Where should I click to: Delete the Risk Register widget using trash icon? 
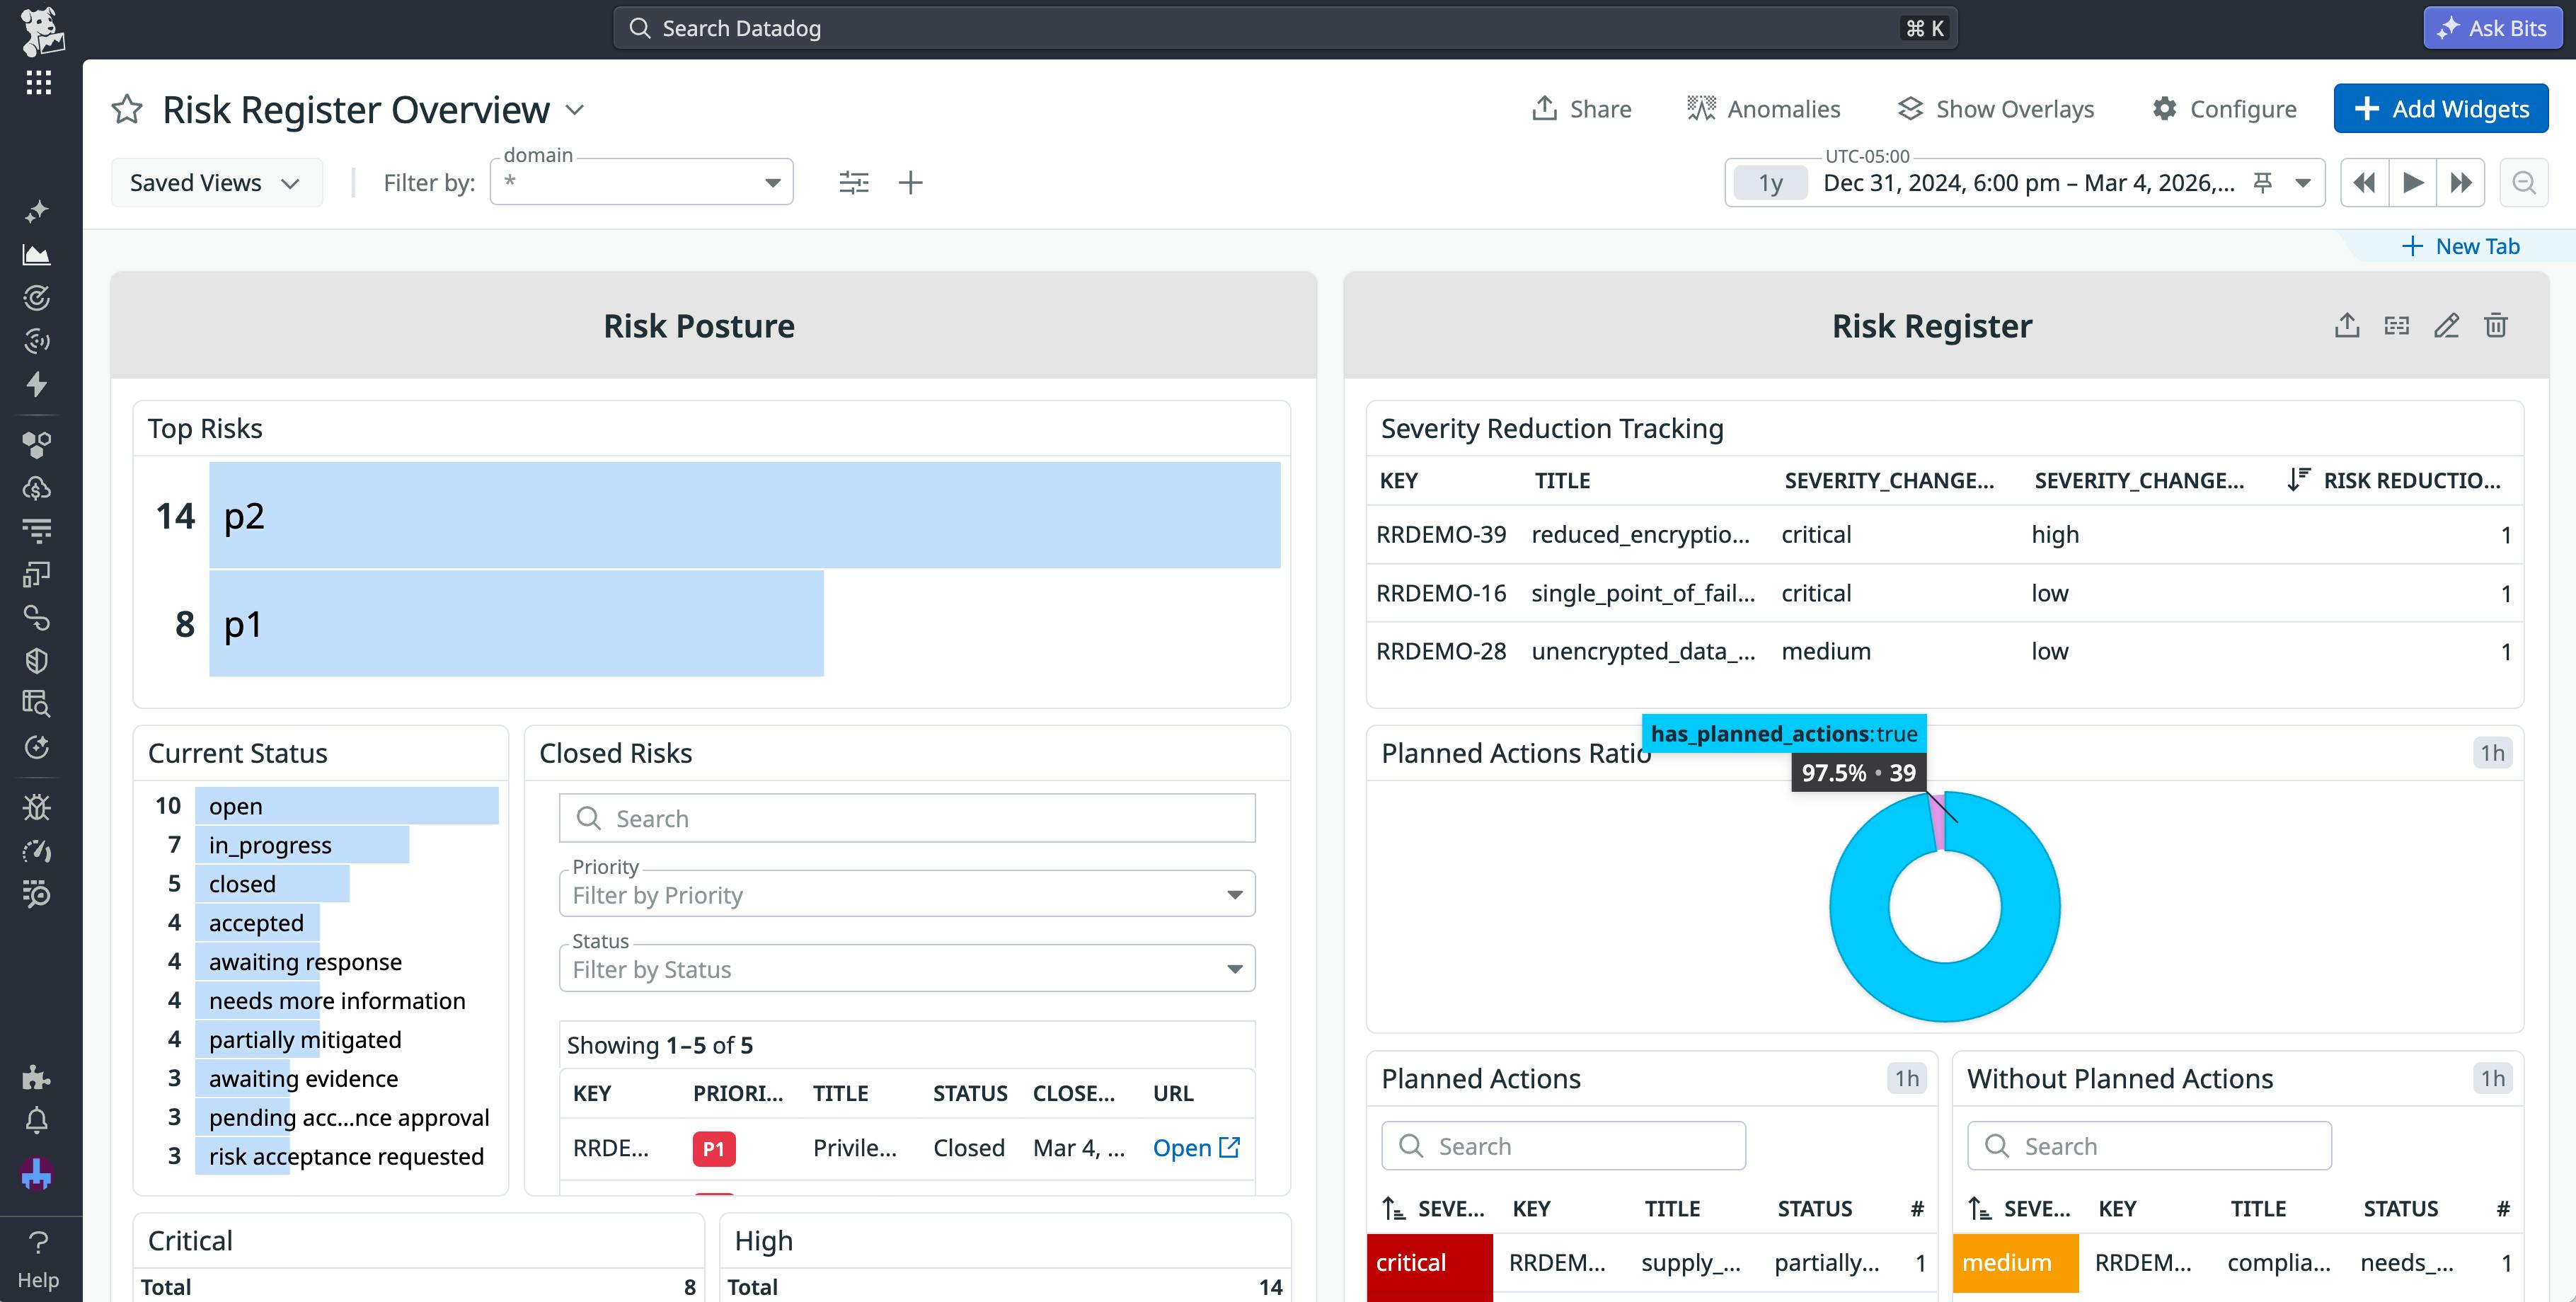pyautogui.click(x=2495, y=325)
